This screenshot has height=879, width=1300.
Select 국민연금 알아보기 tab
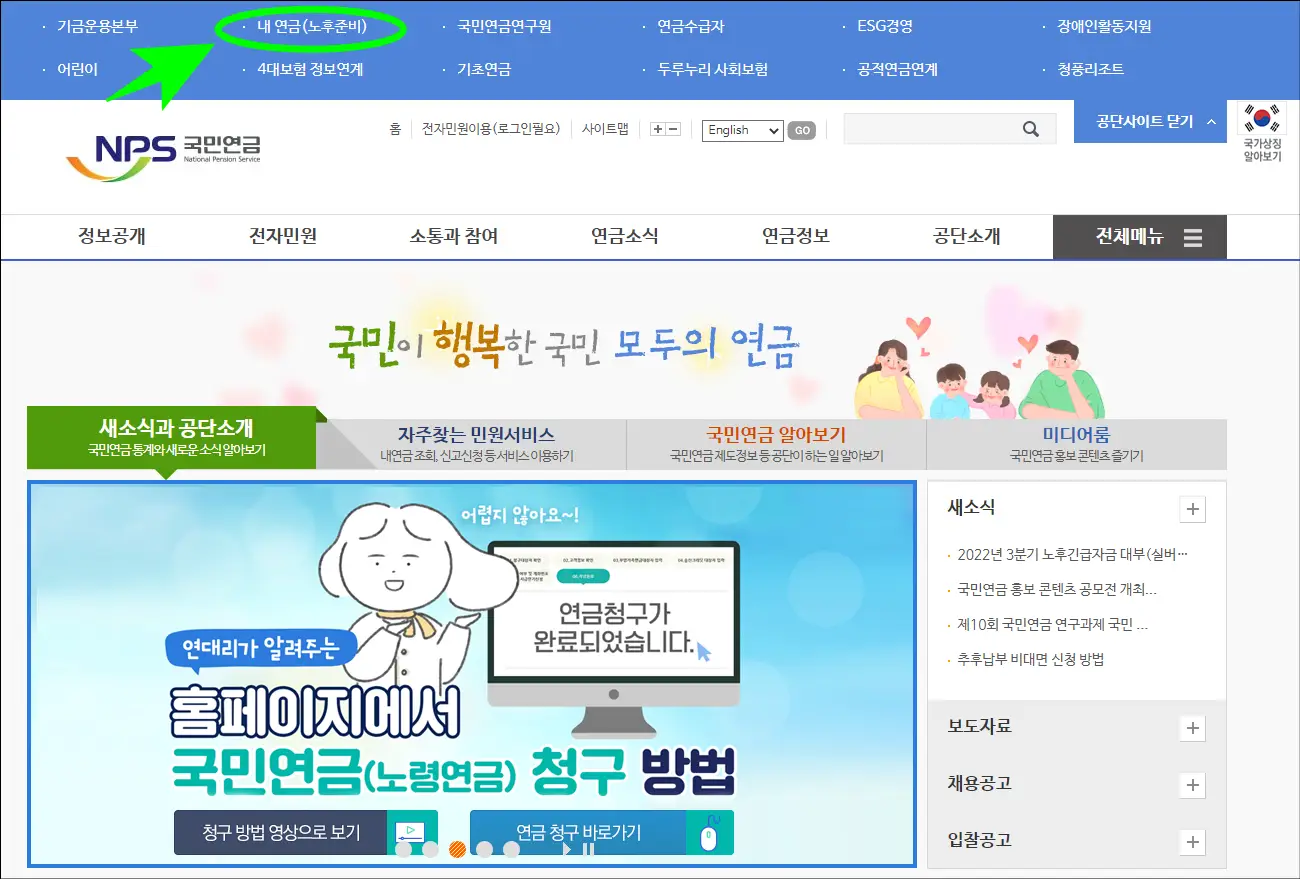point(776,444)
